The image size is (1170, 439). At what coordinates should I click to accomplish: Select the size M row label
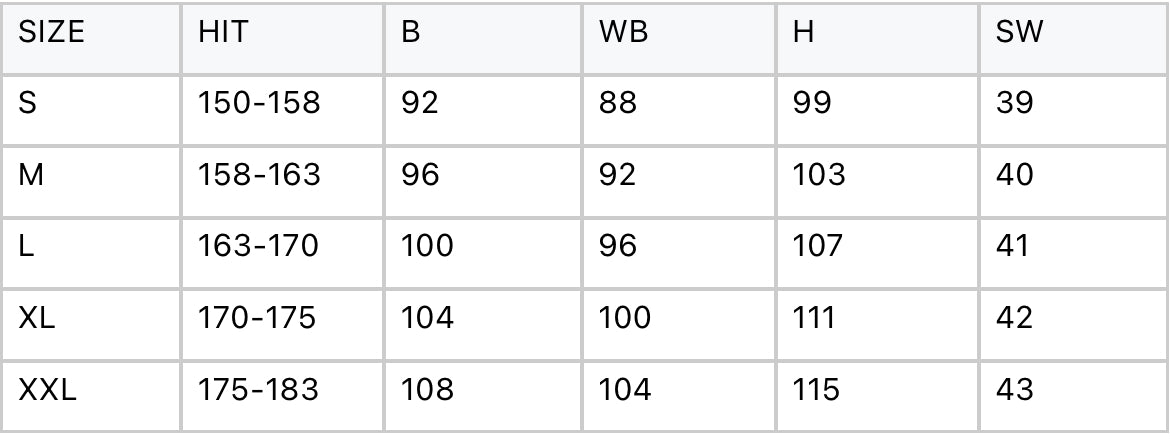pos(31,175)
